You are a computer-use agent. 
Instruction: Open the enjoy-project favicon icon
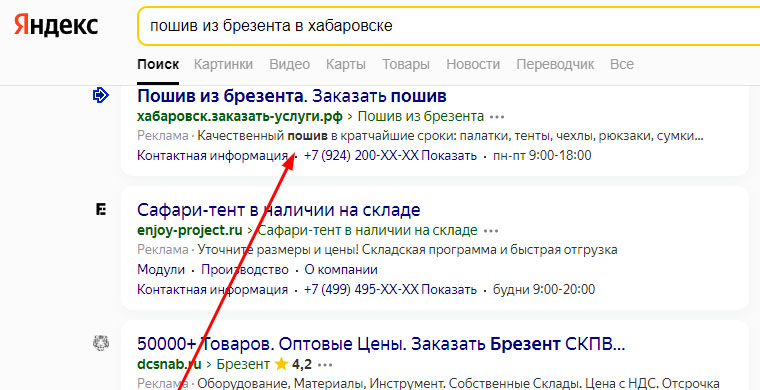pos(101,210)
